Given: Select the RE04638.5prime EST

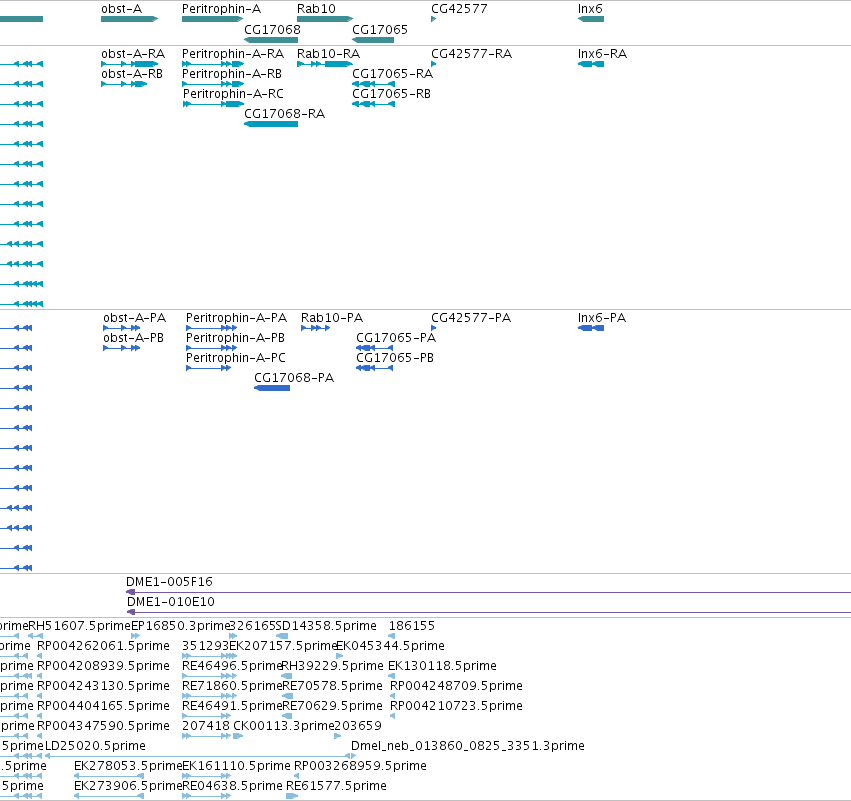Looking at the screenshot, I should (x=207, y=797).
